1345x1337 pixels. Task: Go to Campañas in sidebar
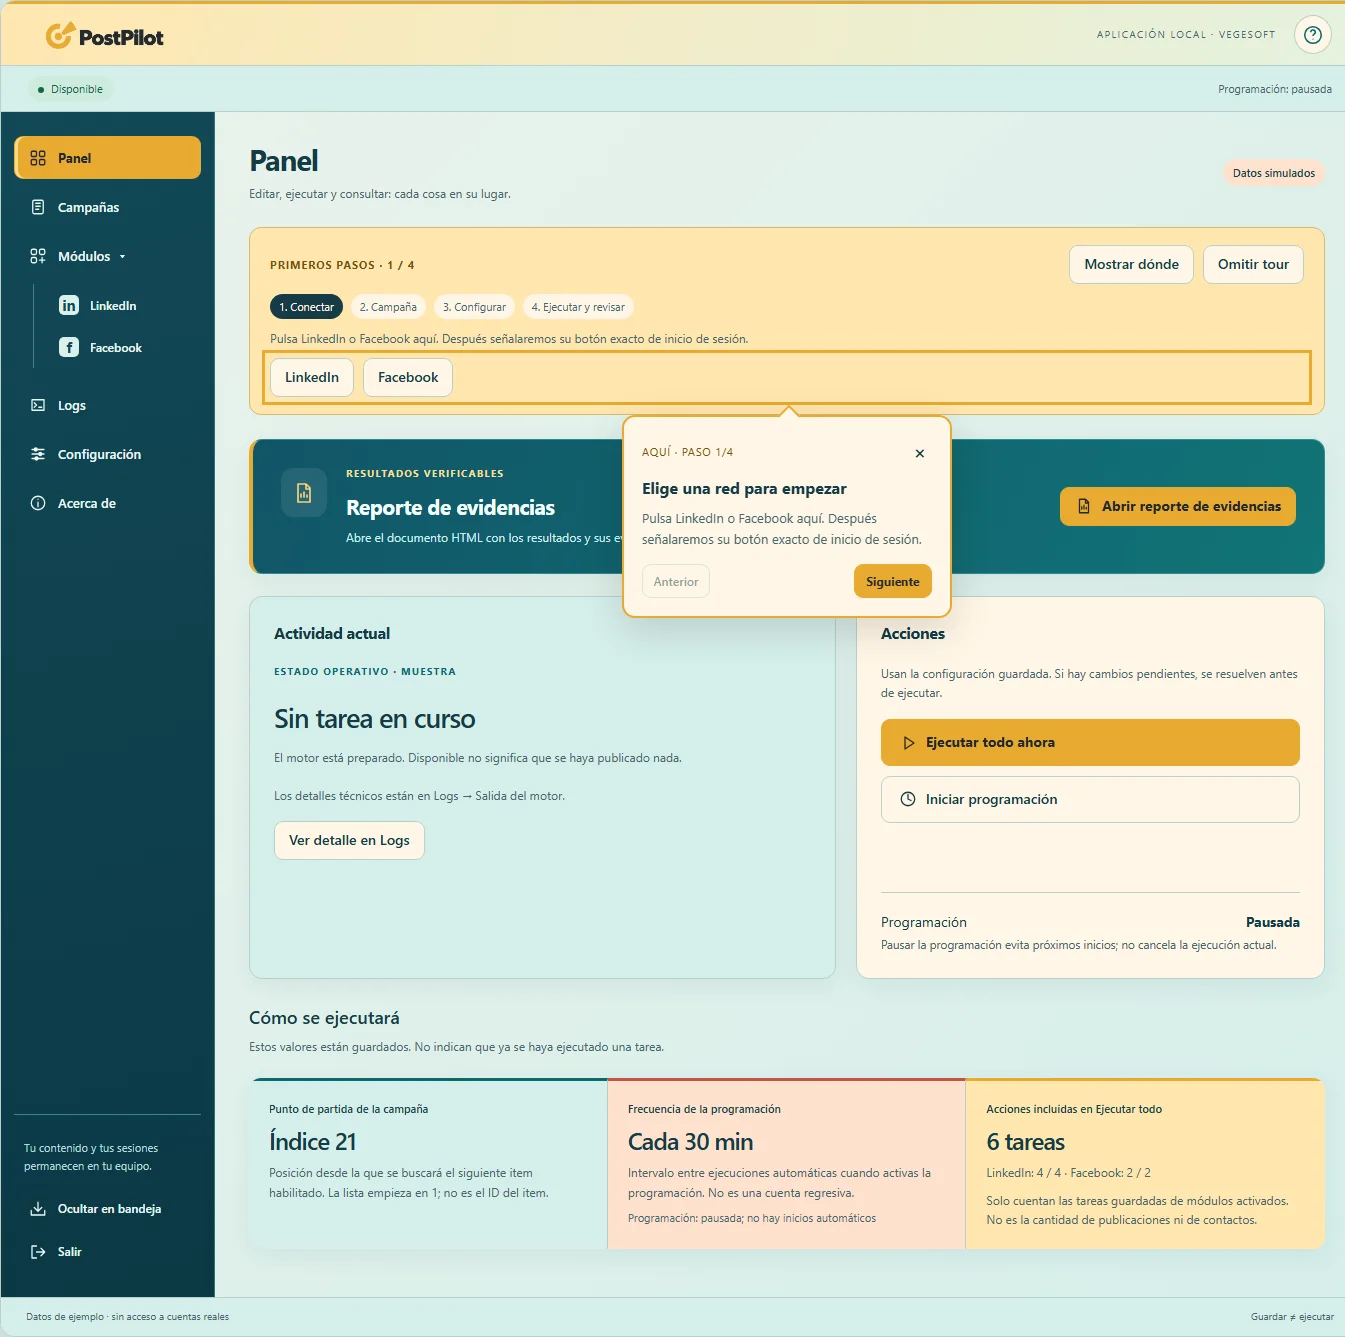[x=108, y=207]
